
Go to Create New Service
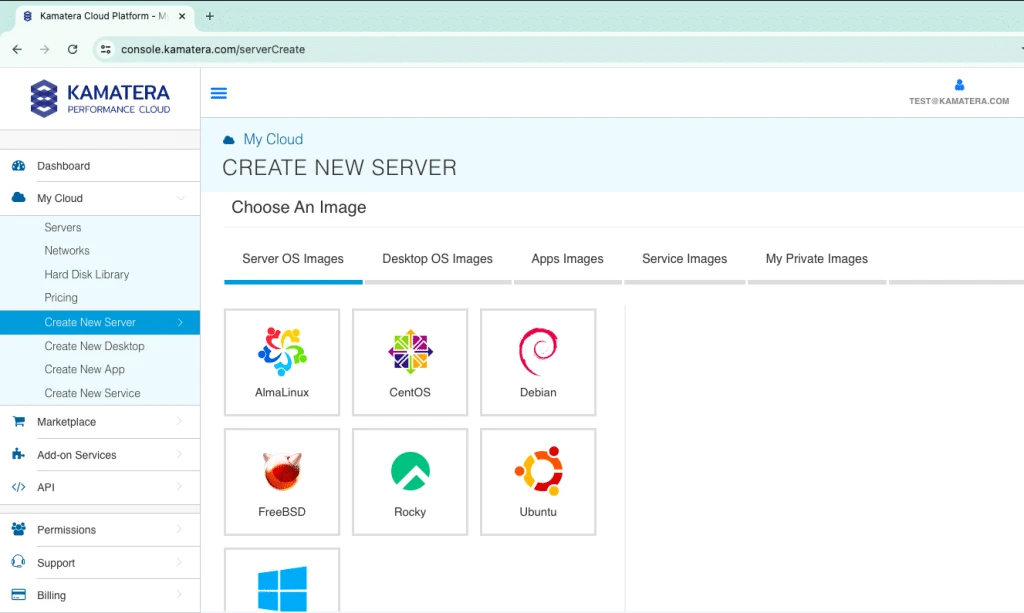pos(92,393)
